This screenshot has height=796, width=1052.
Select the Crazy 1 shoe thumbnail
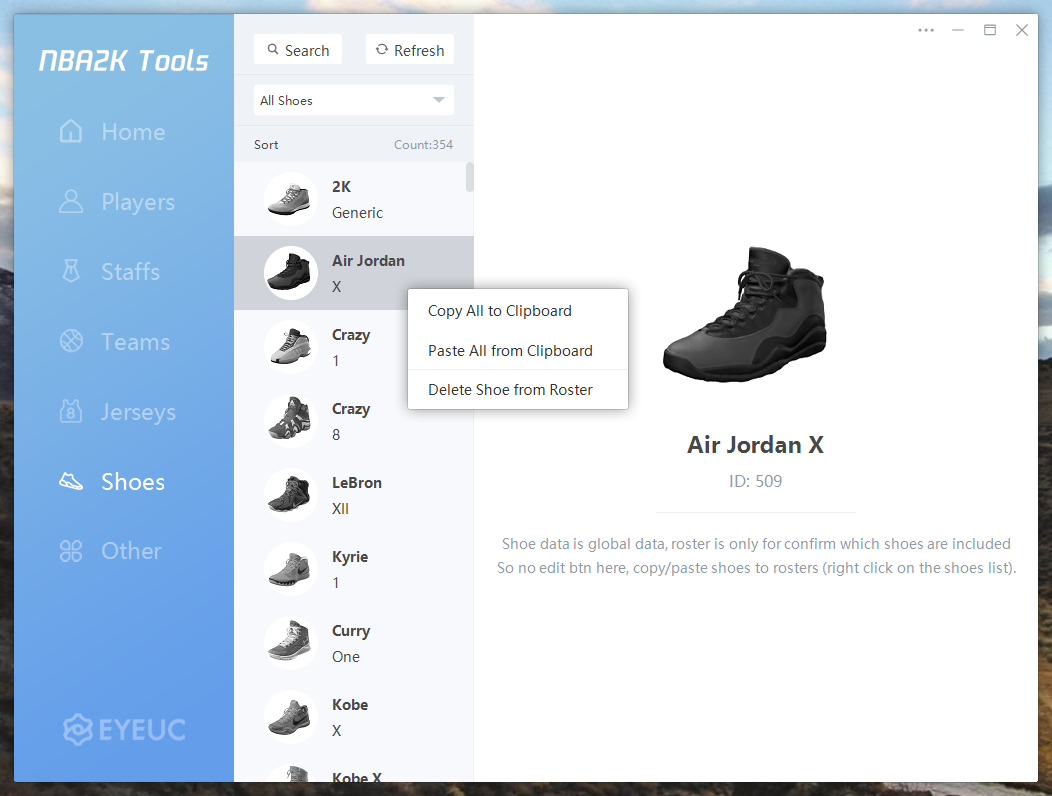click(291, 346)
